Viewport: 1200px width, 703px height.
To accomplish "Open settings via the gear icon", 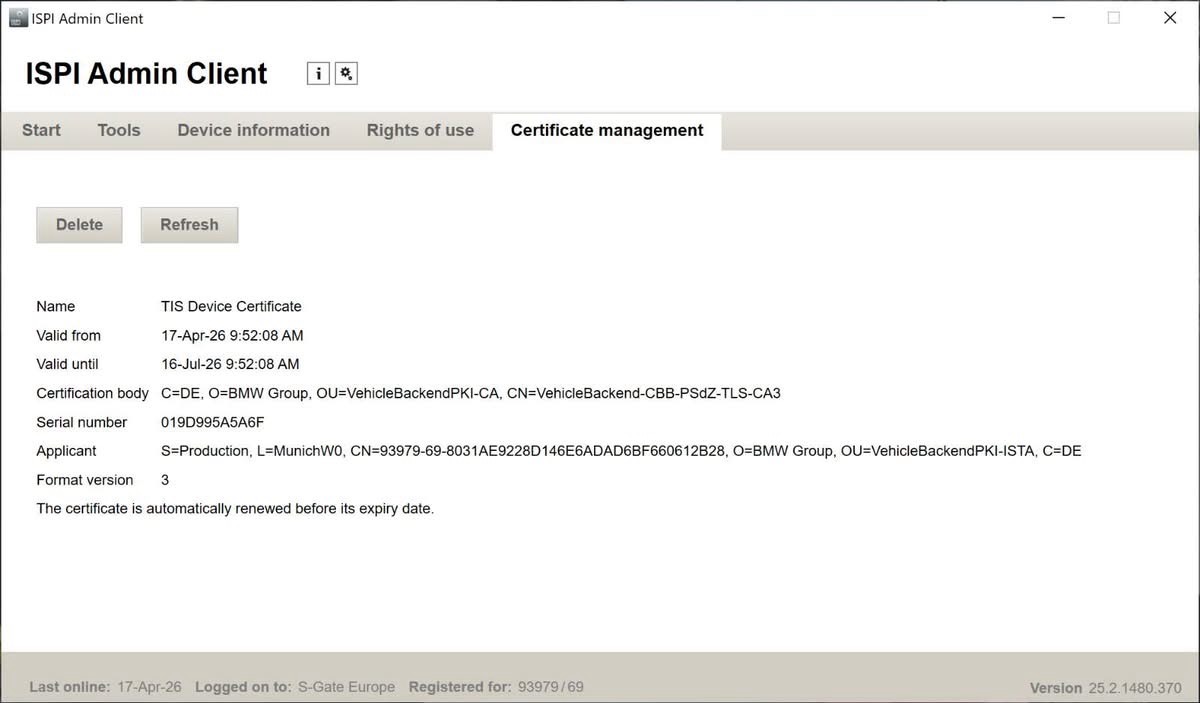I will point(345,72).
